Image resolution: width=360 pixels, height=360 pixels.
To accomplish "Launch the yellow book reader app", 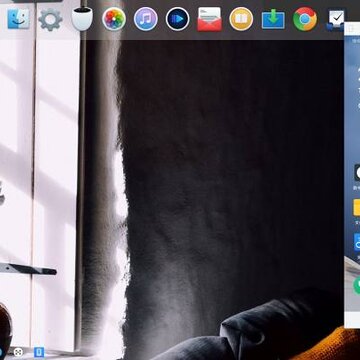I will tap(241, 19).
